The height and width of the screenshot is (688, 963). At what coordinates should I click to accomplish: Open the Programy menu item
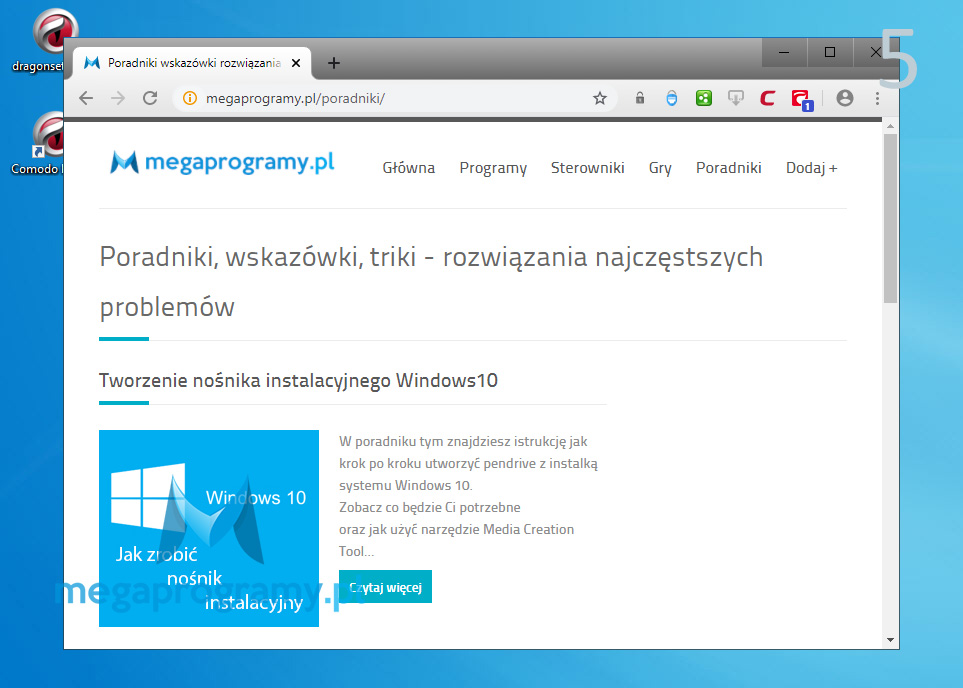(493, 168)
